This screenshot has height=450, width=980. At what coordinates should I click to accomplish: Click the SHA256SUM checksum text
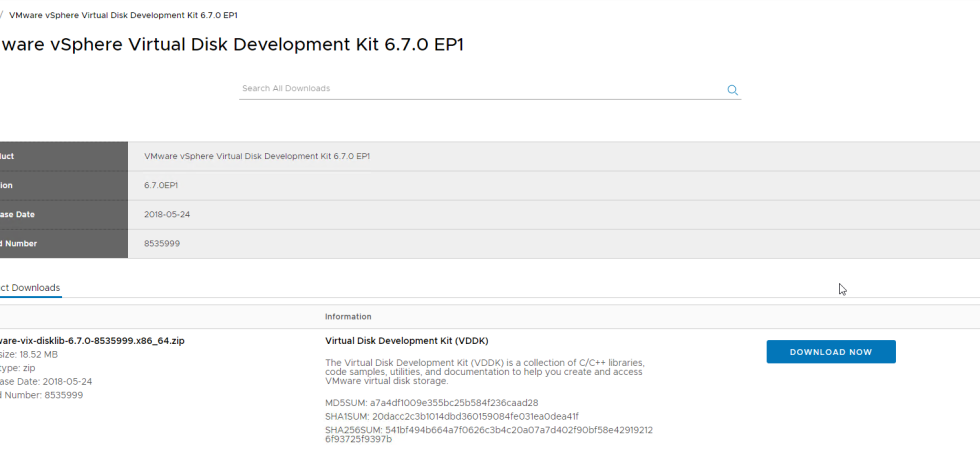pos(489,434)
